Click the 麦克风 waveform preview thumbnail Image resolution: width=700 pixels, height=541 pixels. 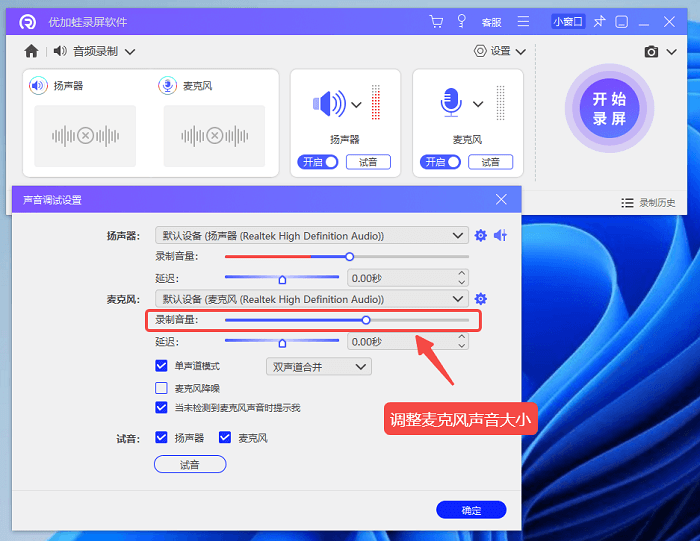point(214,136)
